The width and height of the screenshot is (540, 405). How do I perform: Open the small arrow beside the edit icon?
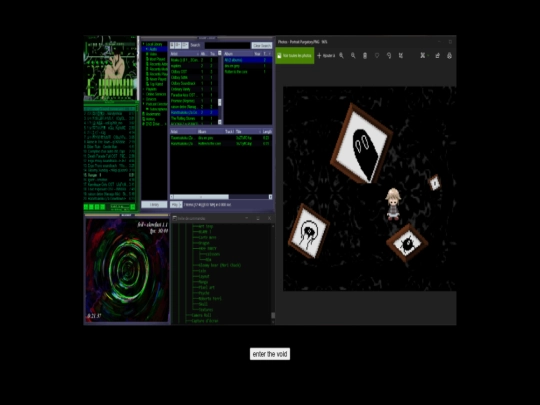tap(428, 56)
